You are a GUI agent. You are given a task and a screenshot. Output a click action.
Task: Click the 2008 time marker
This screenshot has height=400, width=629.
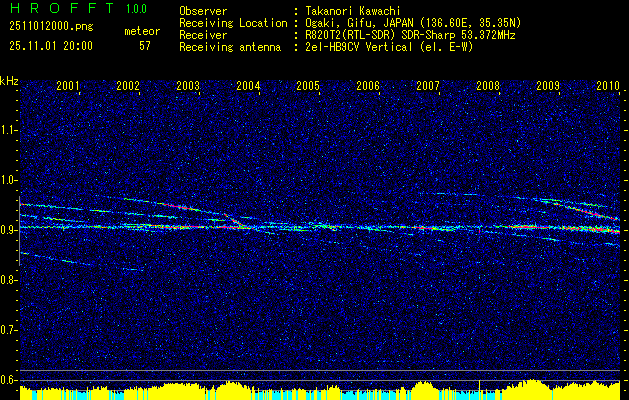(x=488, y=85)
